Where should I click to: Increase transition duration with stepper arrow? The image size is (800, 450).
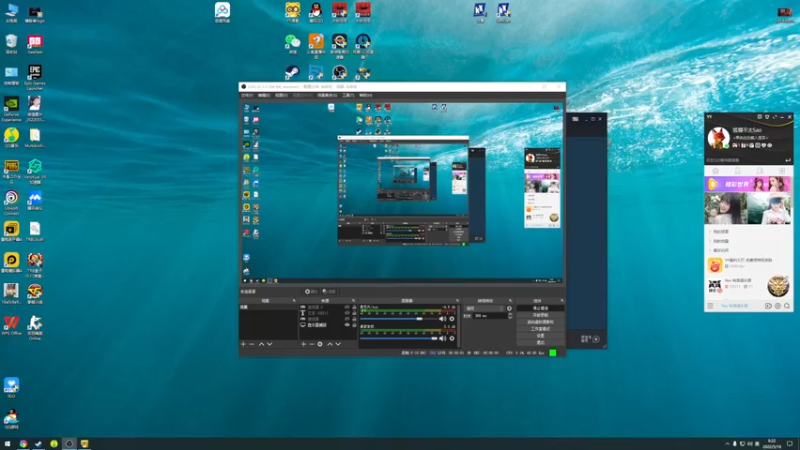coord(510,314)
